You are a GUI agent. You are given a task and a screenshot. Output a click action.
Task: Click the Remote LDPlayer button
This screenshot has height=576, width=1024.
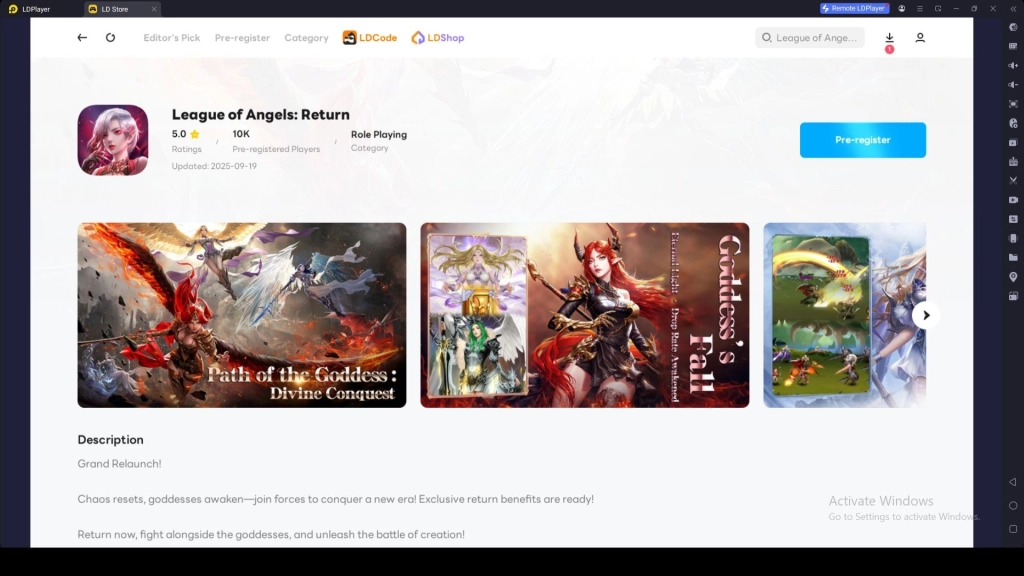pos(854,8)
